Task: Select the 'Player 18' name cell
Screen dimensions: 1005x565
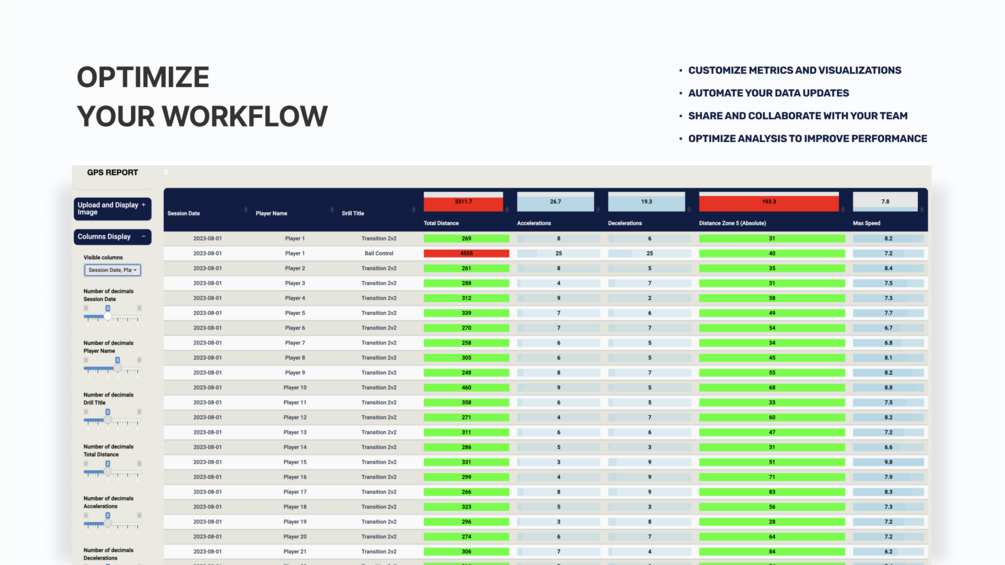Action: click(295, 507)
